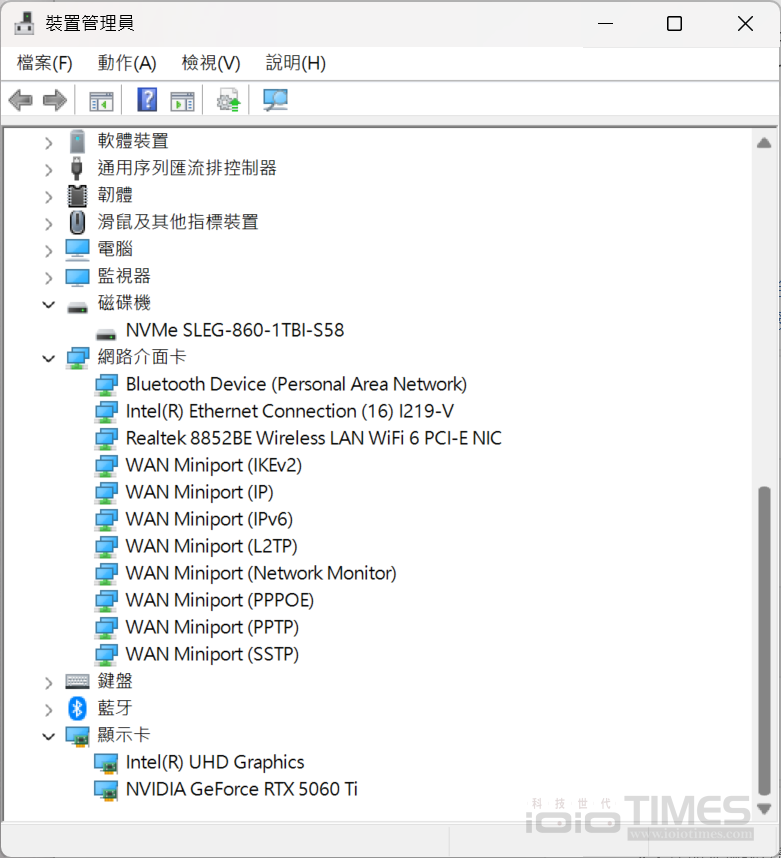Screen dimensions: 781x858
Task: Select WAN Miniport (Network Monitor)
Action: 261,573
